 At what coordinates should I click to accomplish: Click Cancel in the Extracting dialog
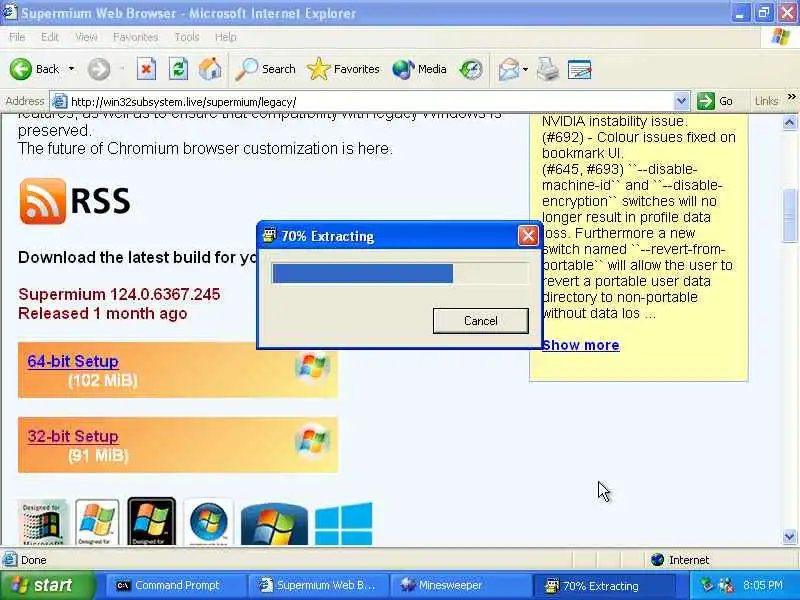(481, 320)
